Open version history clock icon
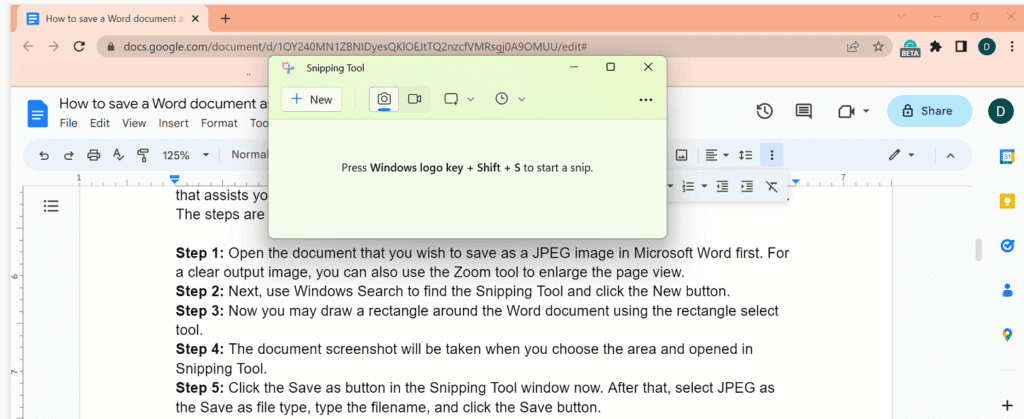The width and height of the screenshot is (1024, 419). tap(764, 112)
